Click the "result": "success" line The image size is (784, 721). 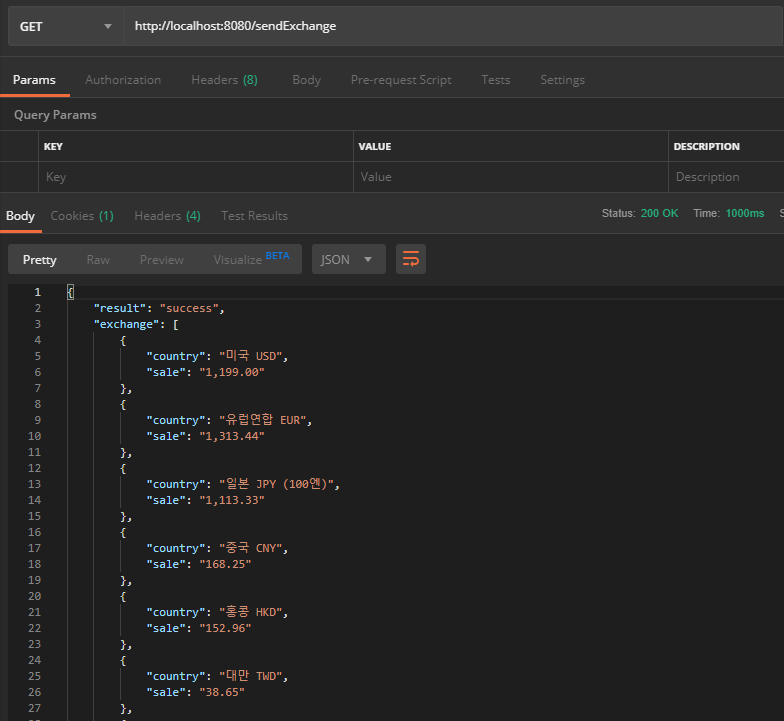pos(159,308)
